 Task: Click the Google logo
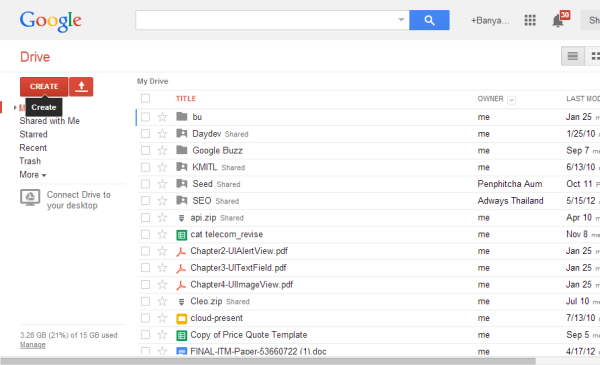51,21
